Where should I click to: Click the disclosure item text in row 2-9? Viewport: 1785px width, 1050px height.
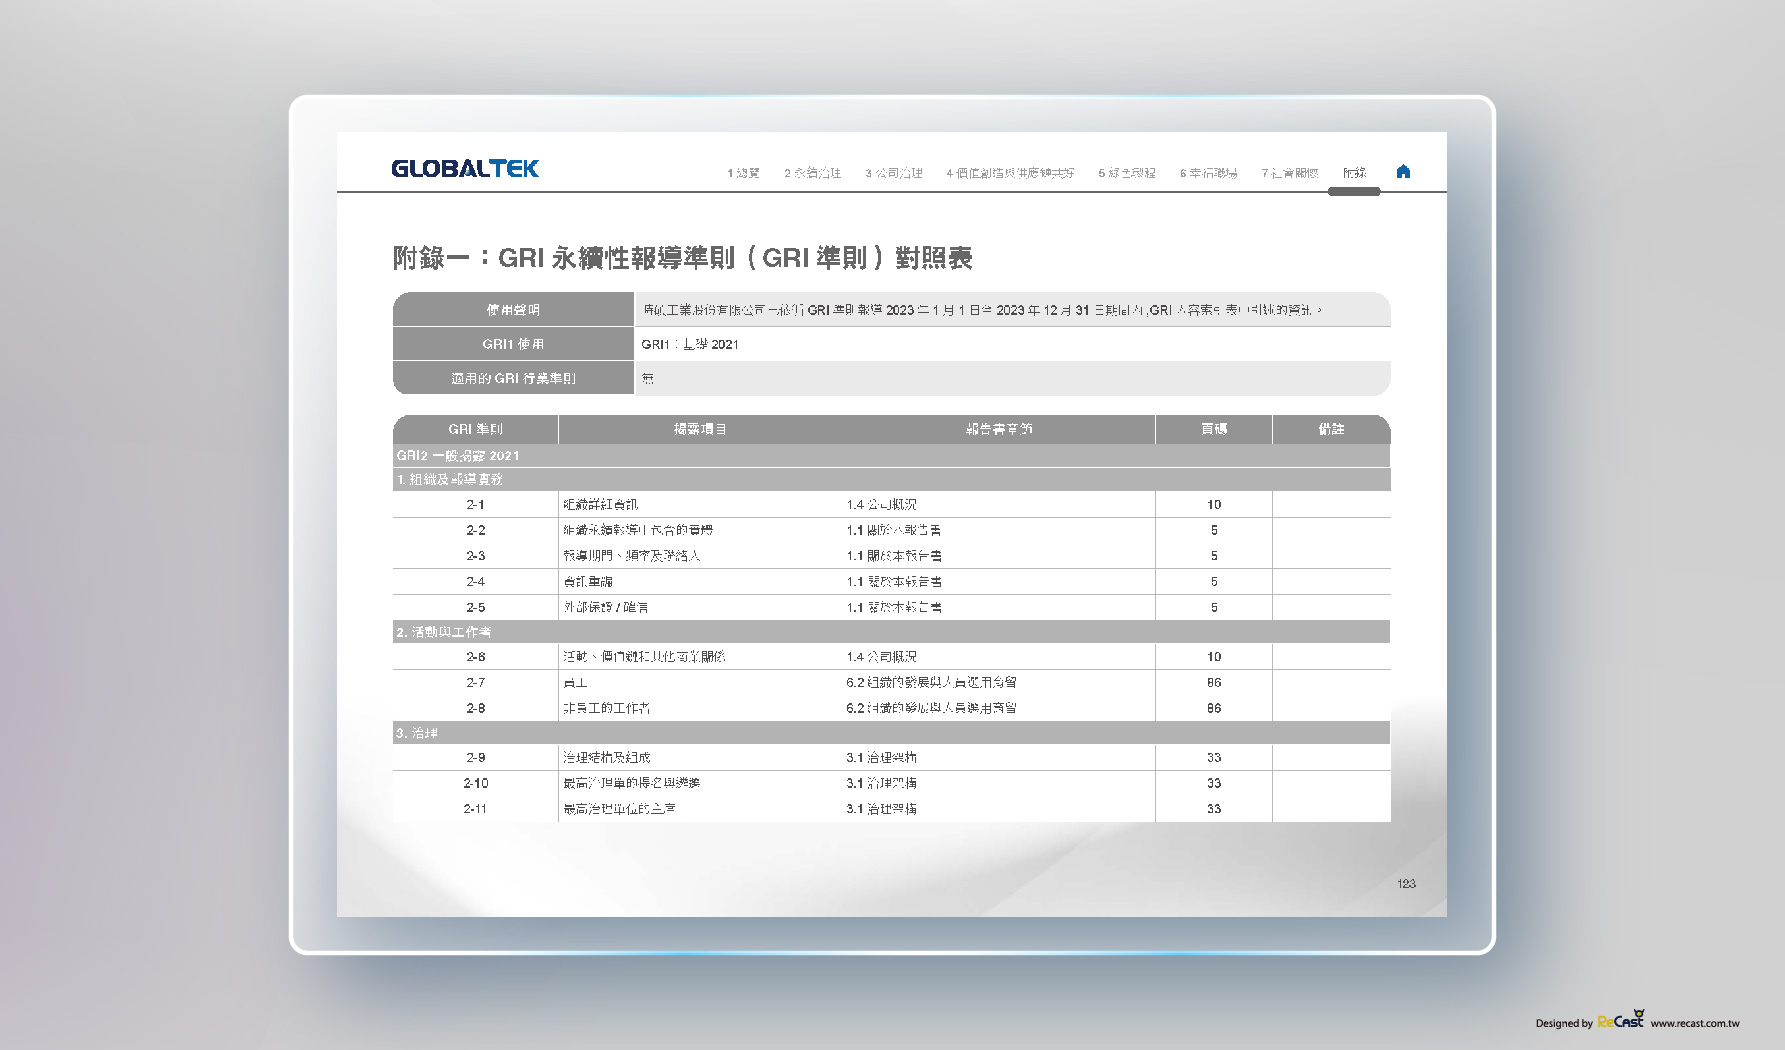(x=606, y=758)
